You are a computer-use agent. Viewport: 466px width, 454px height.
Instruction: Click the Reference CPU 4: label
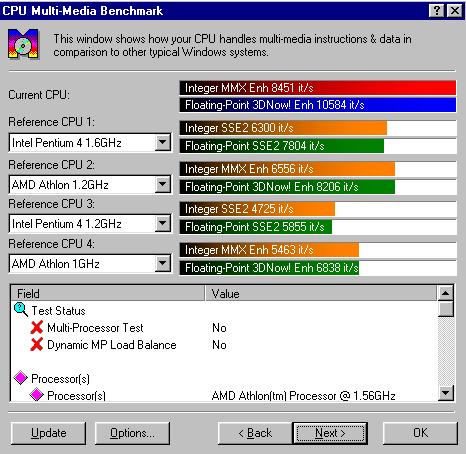[x=51, y=244]
